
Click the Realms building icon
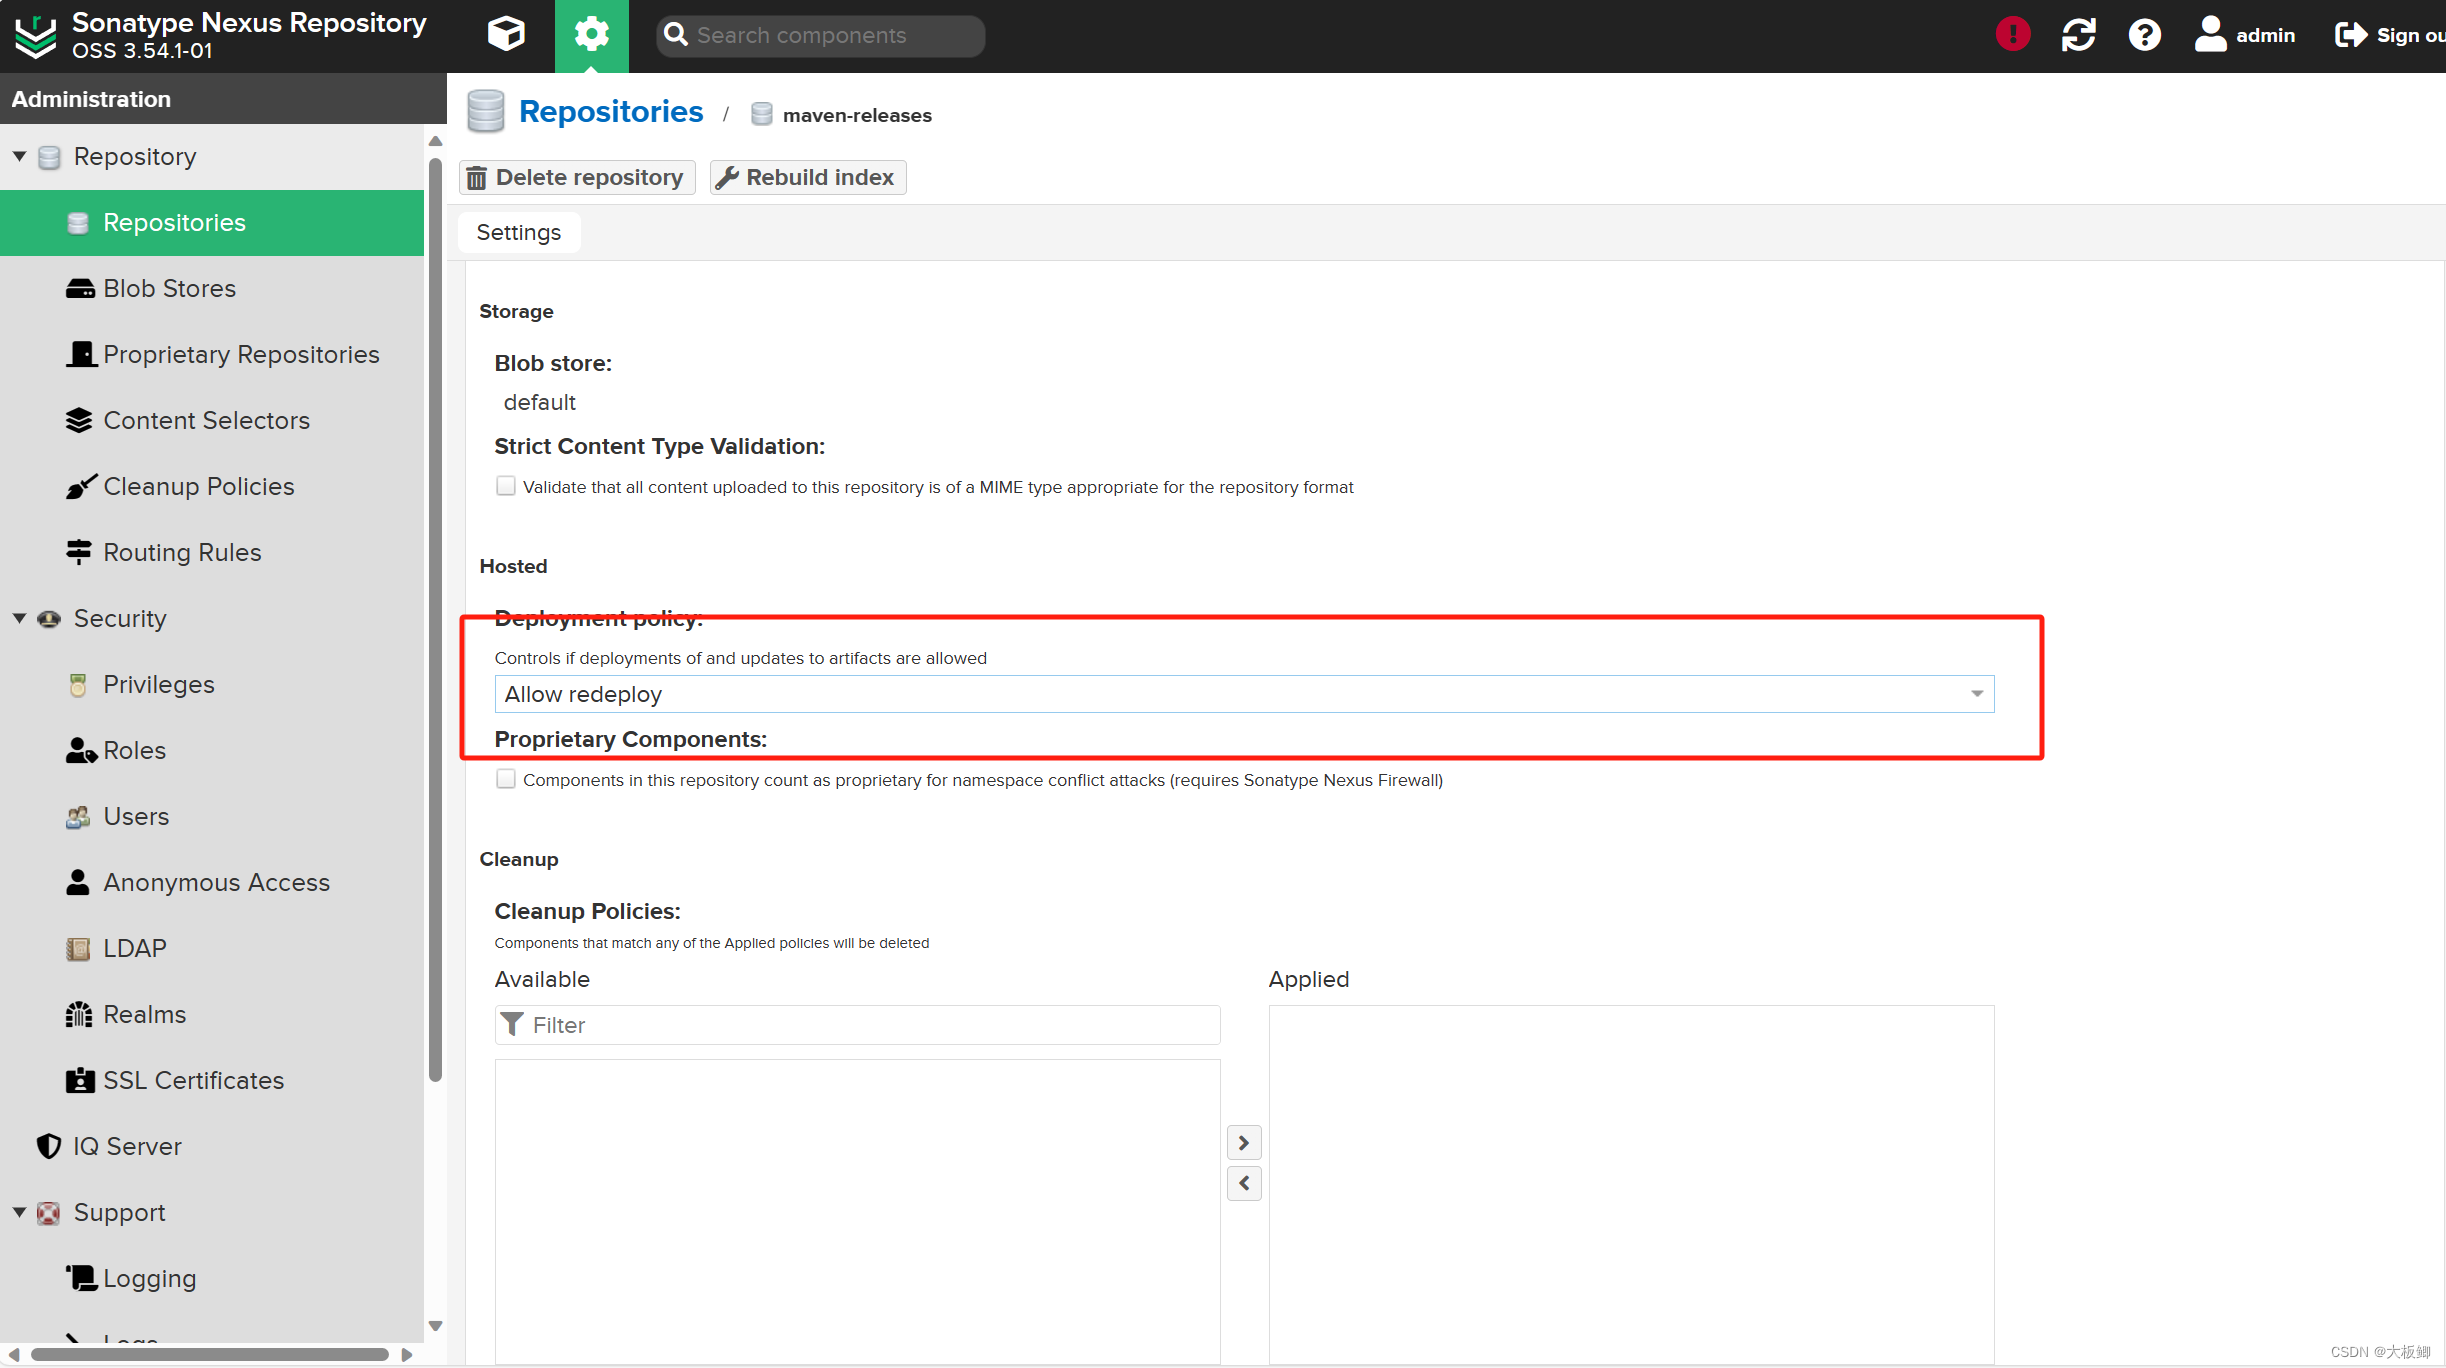tap(79, 1014)
